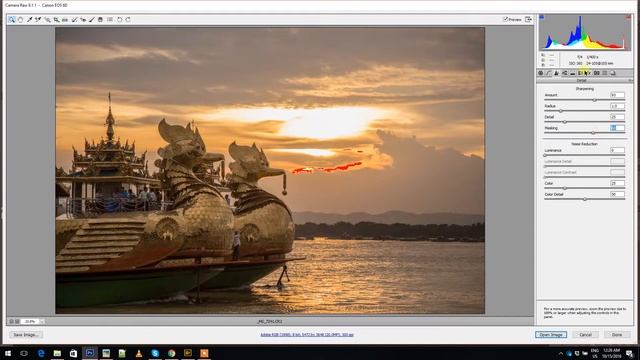Viewport: 640px width, 360px height.
Task: Select the Hand tool
Action: coord(20,20)
